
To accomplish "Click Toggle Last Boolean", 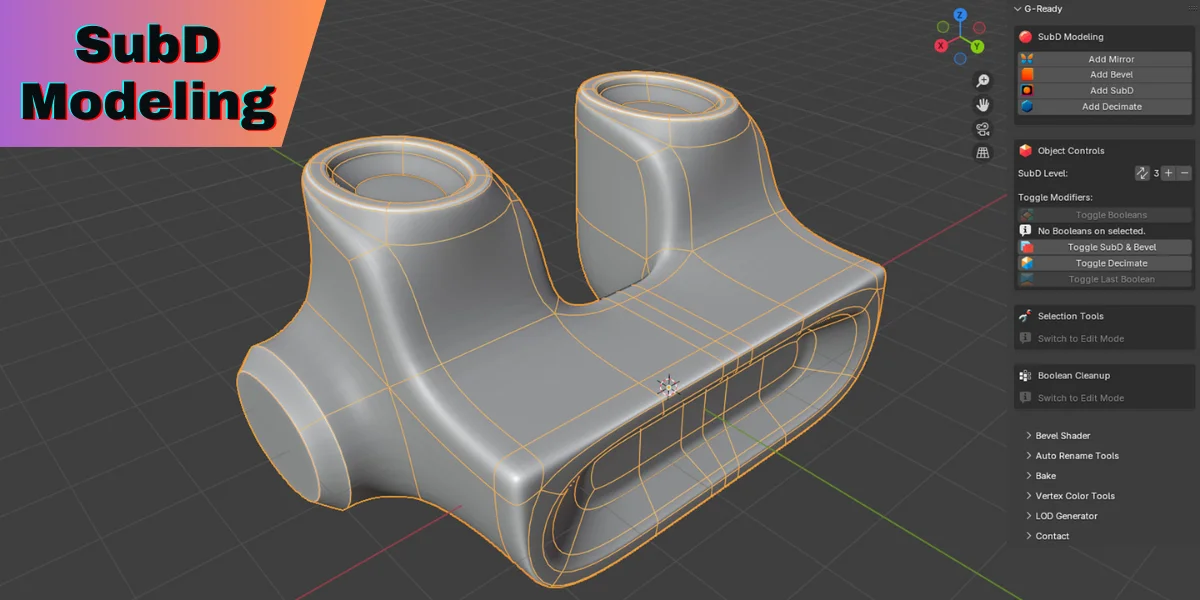I will point(1105,279).
